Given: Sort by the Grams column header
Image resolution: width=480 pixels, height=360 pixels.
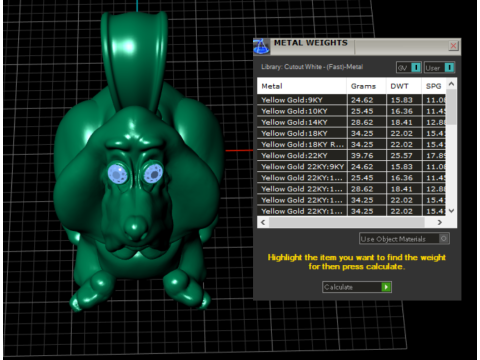Looking at the screenshot, I should click(366, 86).
